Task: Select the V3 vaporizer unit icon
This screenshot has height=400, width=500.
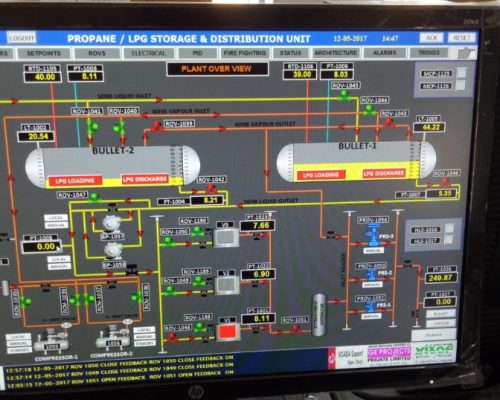Action: point(226,238)
